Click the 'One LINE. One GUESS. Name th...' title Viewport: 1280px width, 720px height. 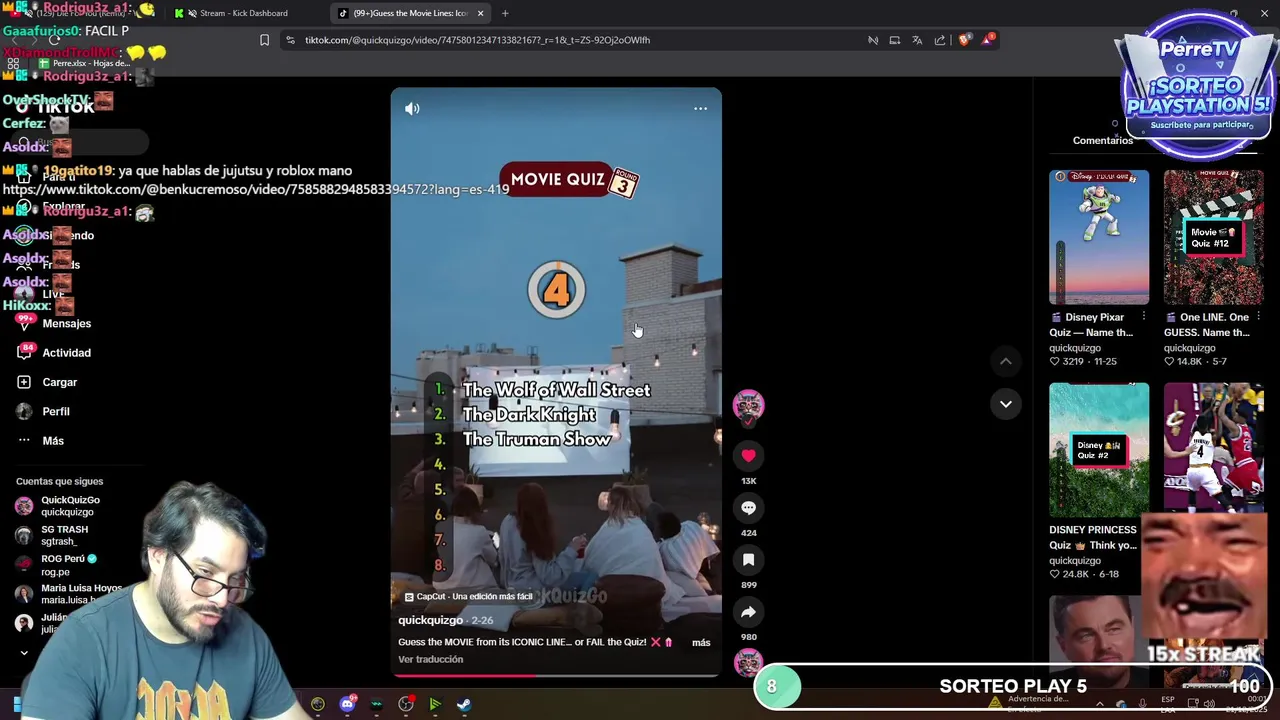(1207, 325)
